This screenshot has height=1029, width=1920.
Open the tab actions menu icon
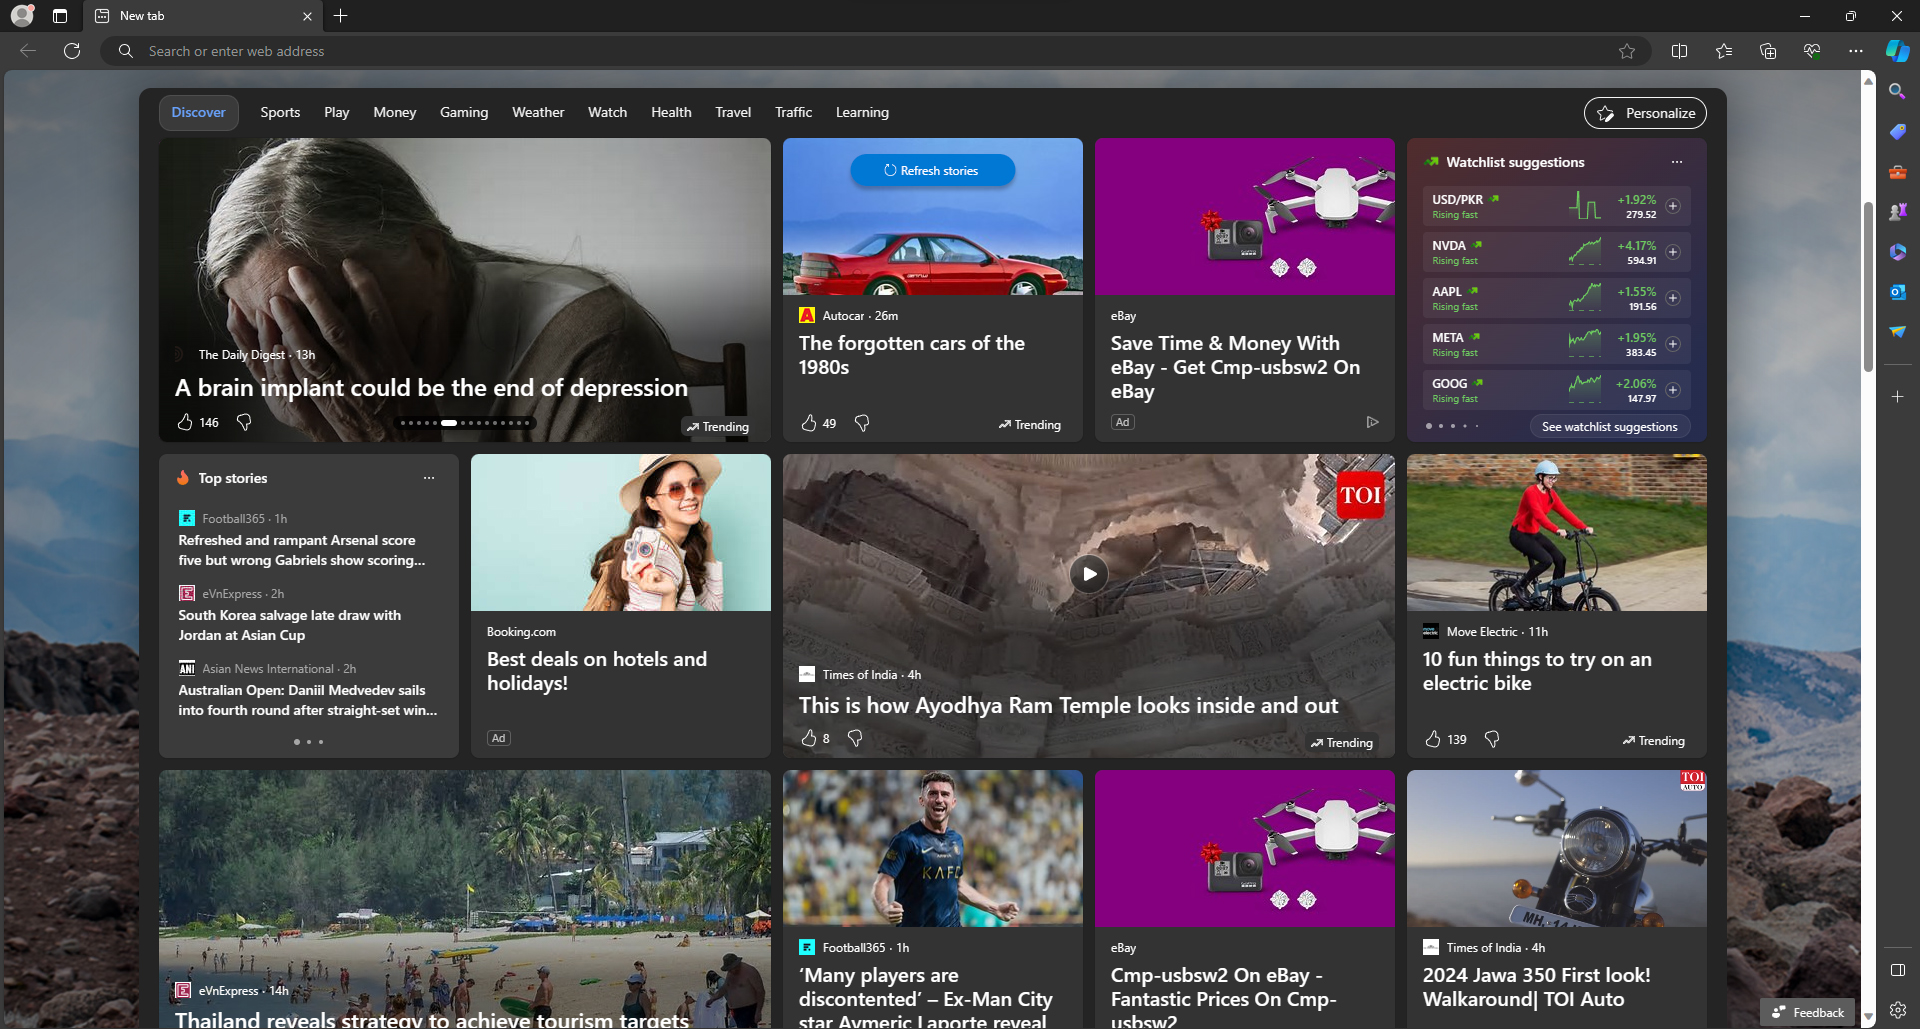(x=60, y=16)
